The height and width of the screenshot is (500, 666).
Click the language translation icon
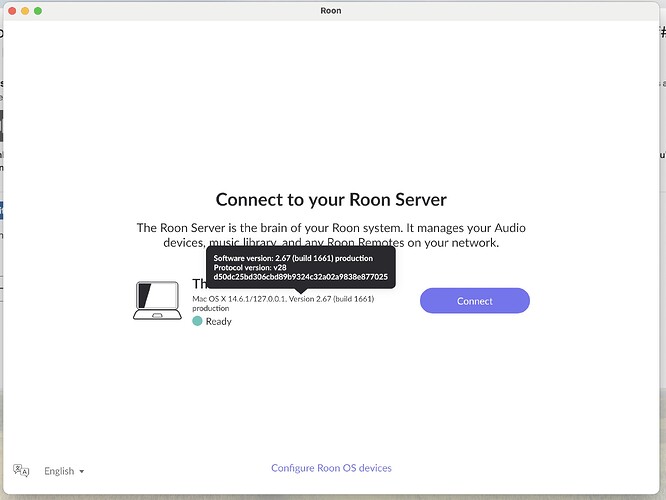(x=21, y=471)
